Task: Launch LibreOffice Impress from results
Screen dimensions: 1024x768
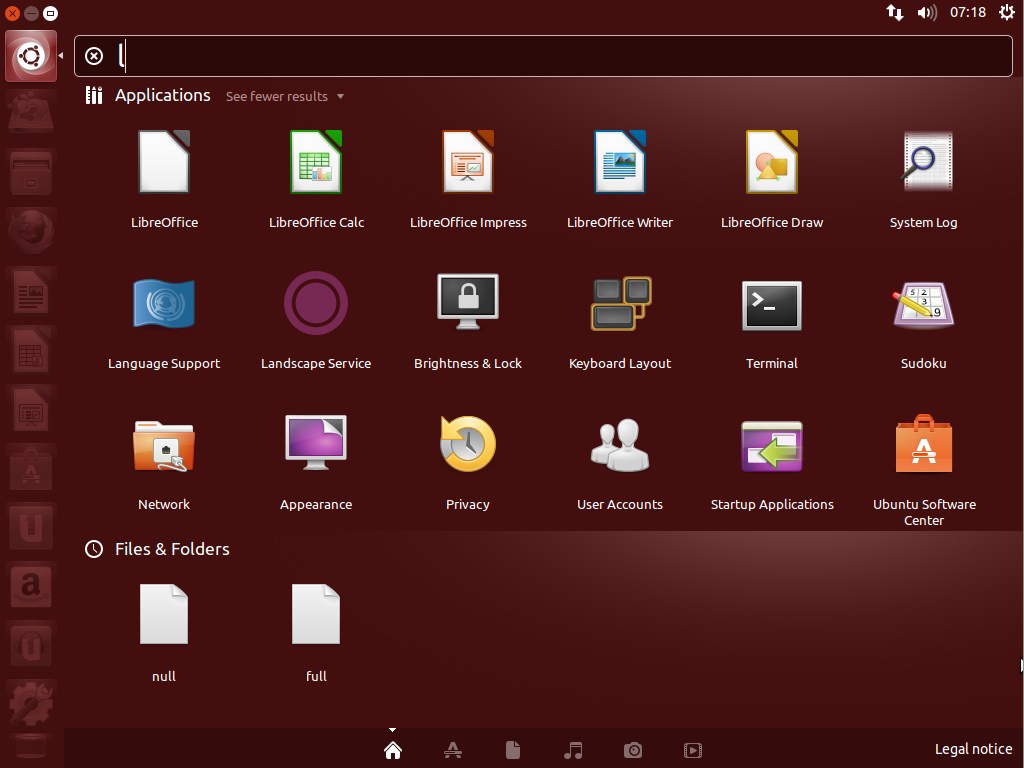Action: coord(468,164)
